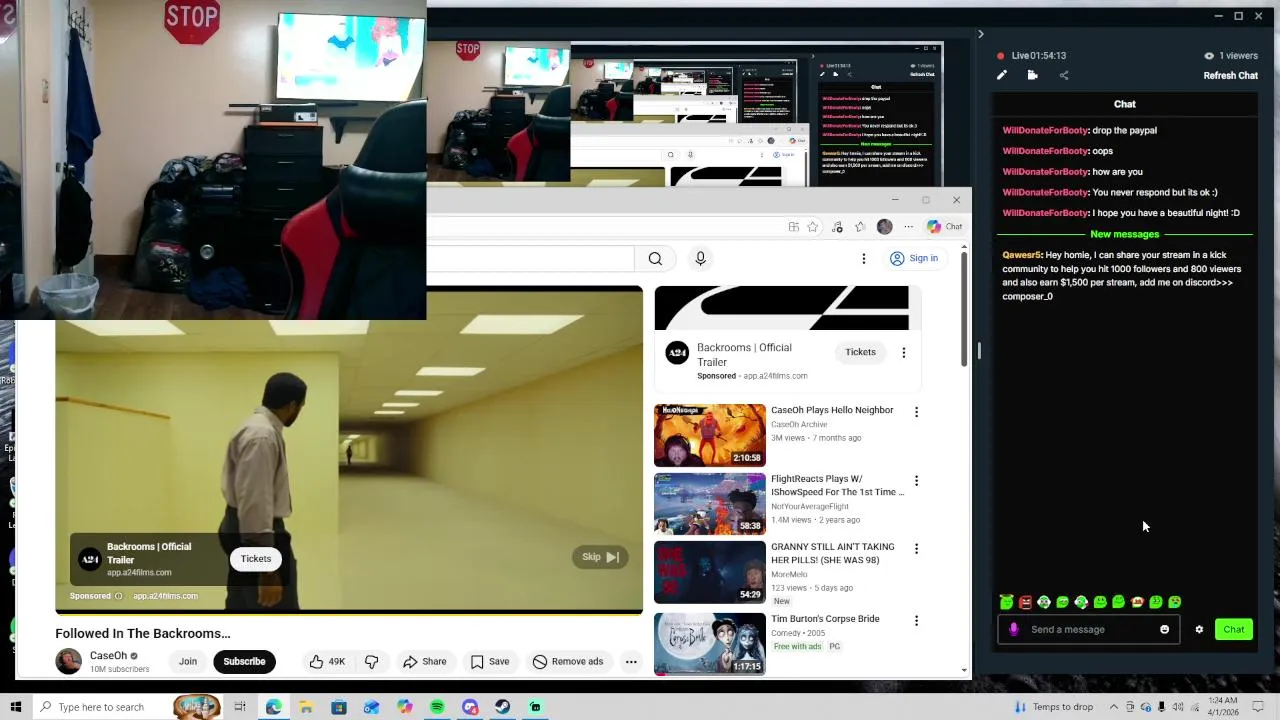Click the split screen icon in browser toolbar

(793, 227)
